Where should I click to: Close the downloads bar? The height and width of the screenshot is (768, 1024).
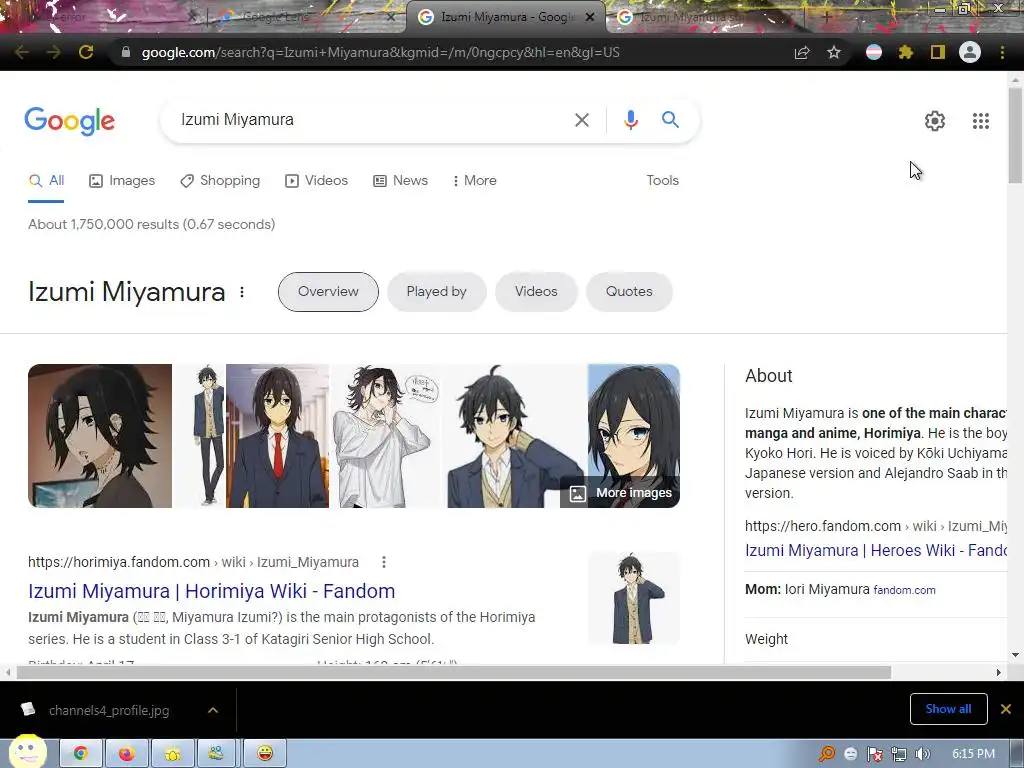(x=1006, y=709)
